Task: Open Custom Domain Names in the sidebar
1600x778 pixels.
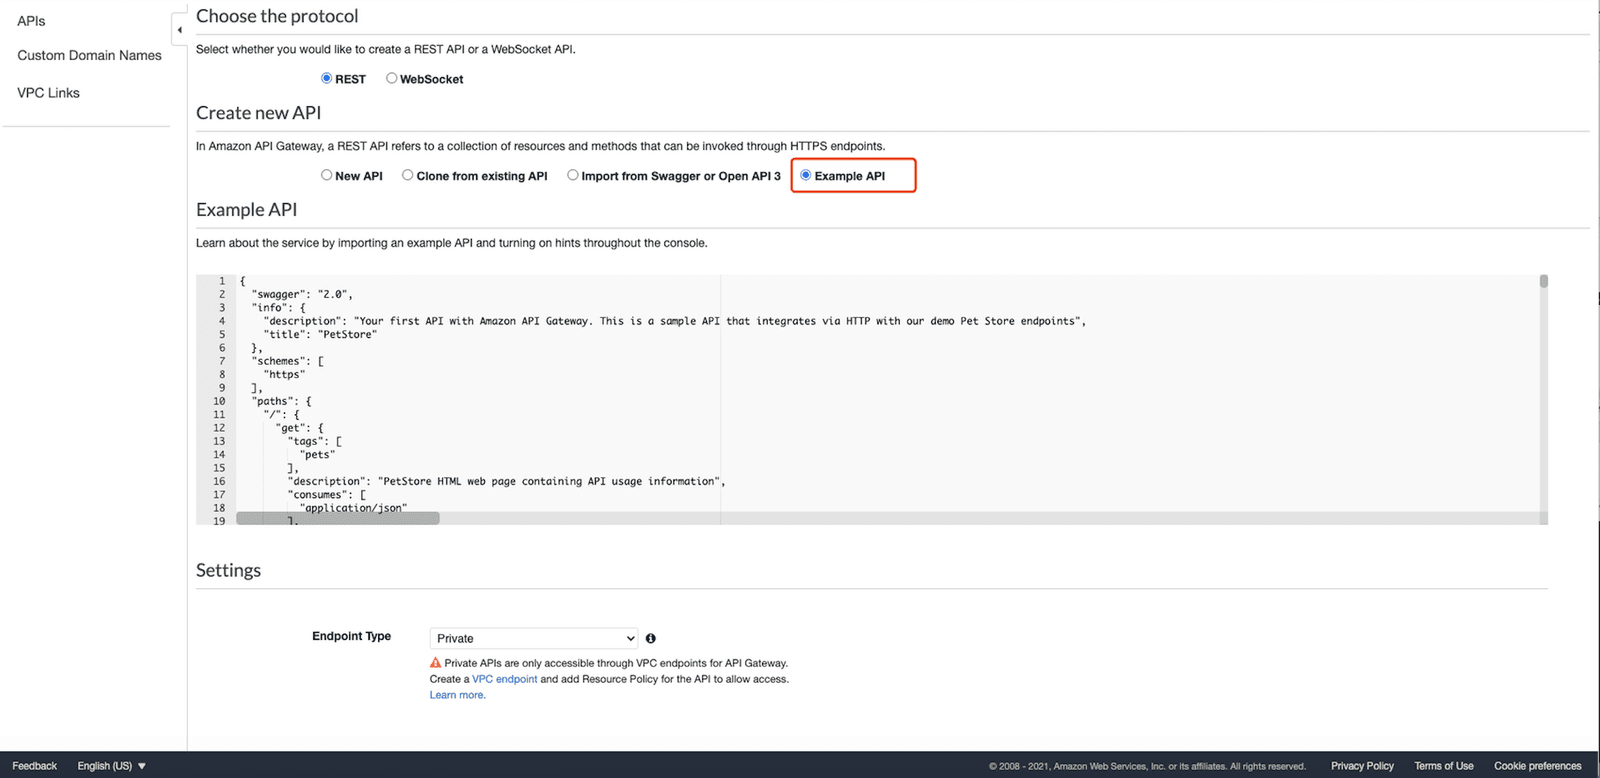Action: [89, 55]
